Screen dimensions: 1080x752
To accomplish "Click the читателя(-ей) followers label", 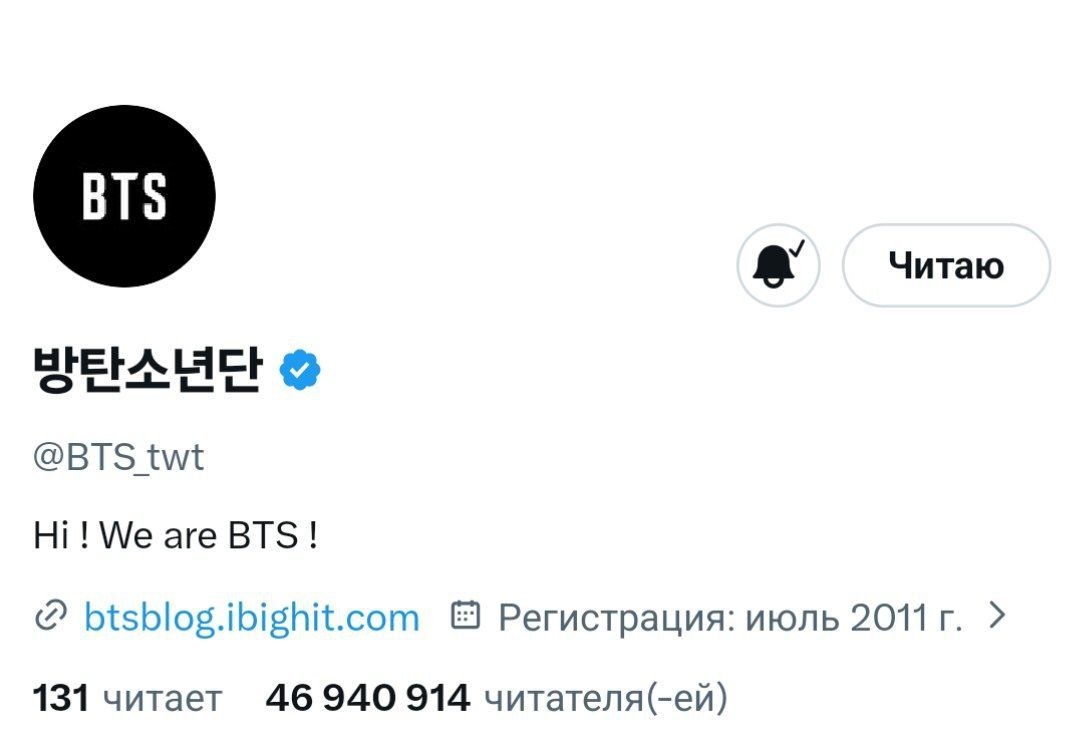I will (x=605, y=699).
